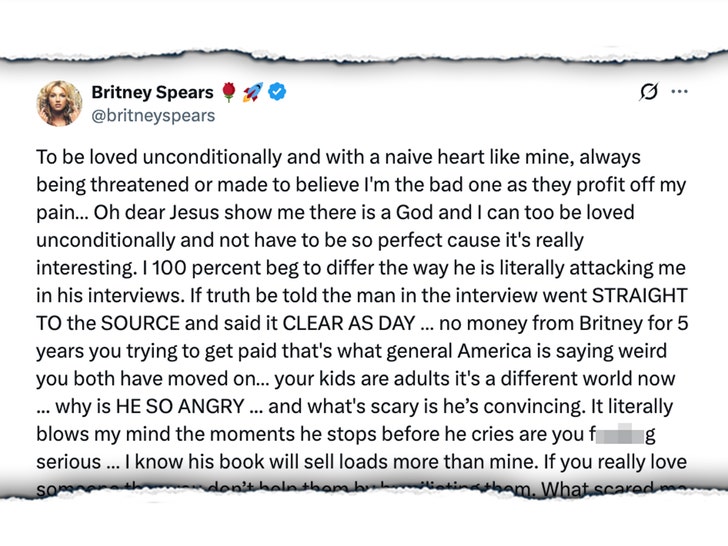Click the blue verified checkmark badge
This screenshot has height=546, width=728.
[x=279, y=92]
